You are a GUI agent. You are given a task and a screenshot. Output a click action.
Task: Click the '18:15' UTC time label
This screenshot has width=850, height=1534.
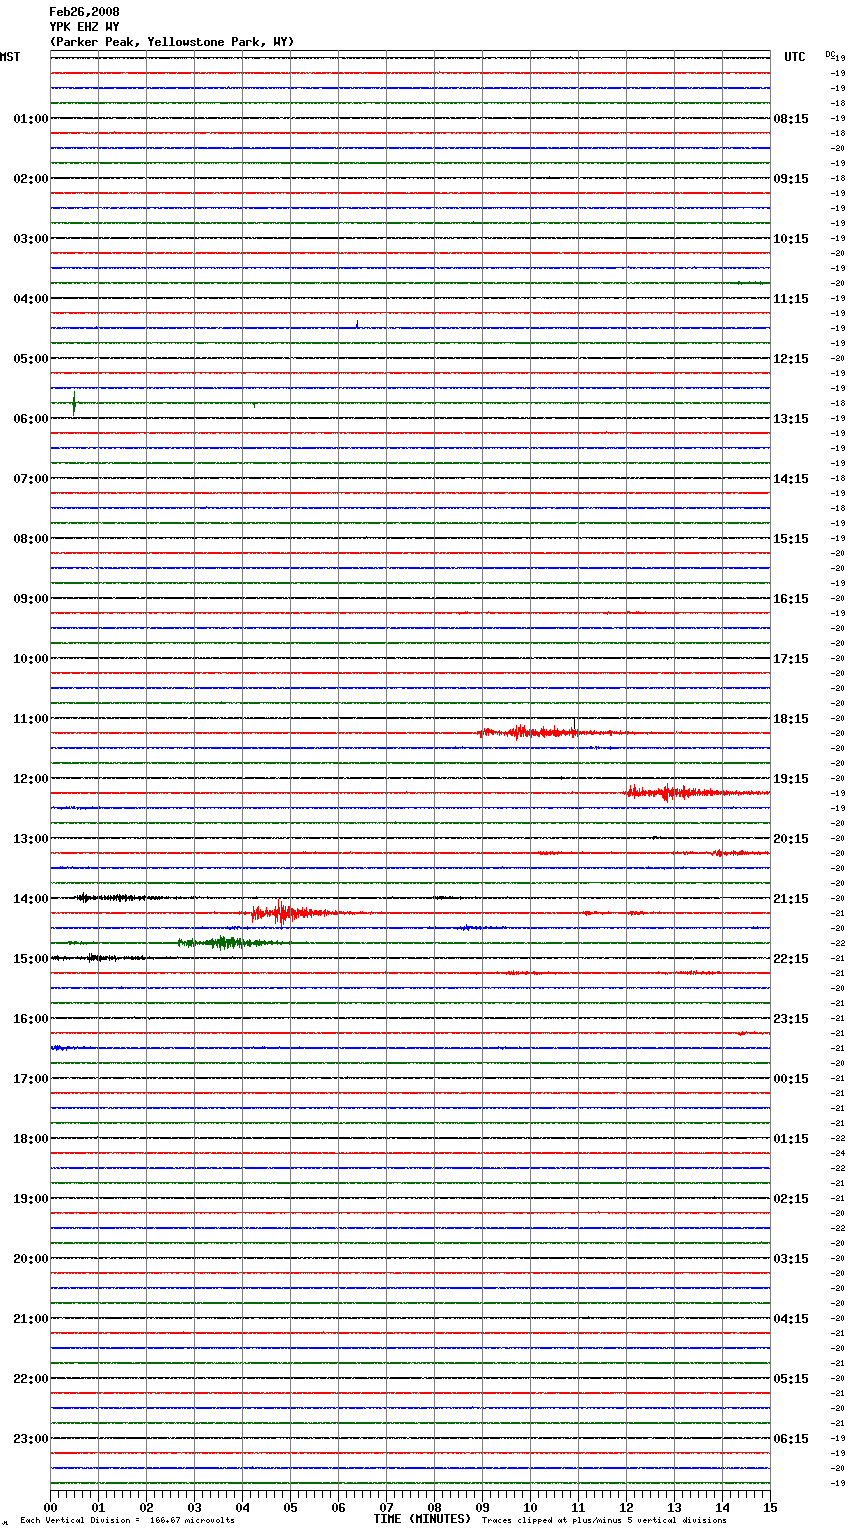(x=791, y=719)
